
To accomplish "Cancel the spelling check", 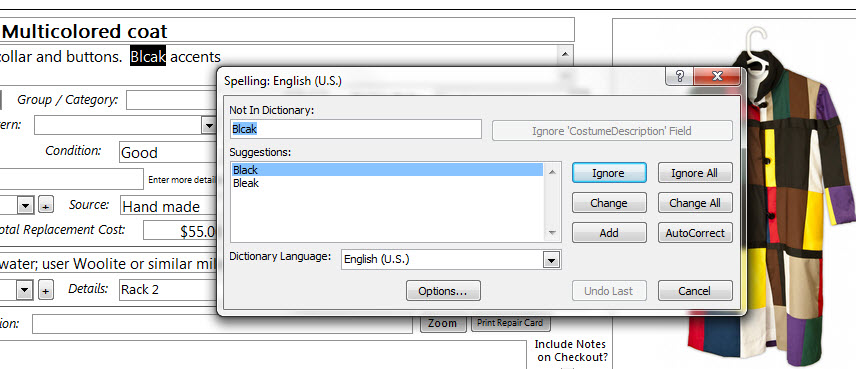I will 695,291.
